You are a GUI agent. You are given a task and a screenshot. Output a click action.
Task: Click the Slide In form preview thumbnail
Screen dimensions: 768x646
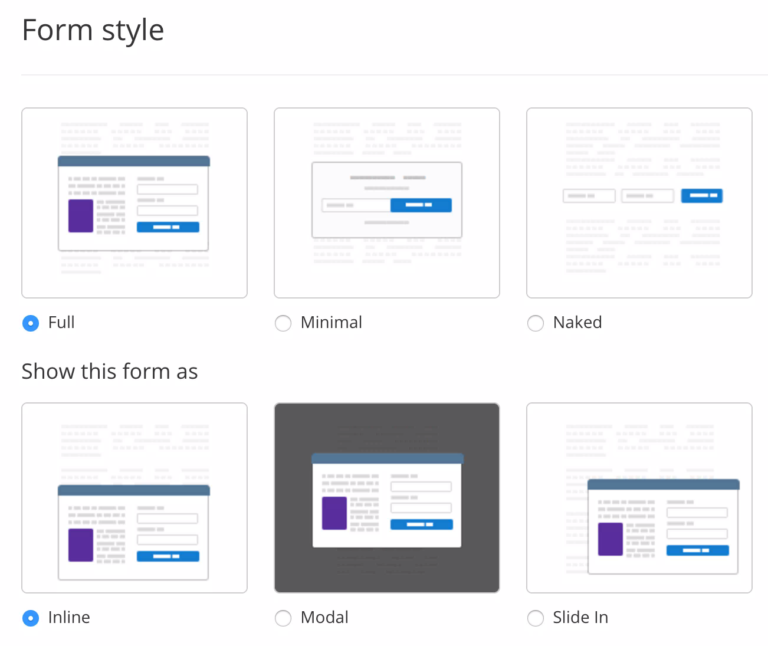click(639, 498)
